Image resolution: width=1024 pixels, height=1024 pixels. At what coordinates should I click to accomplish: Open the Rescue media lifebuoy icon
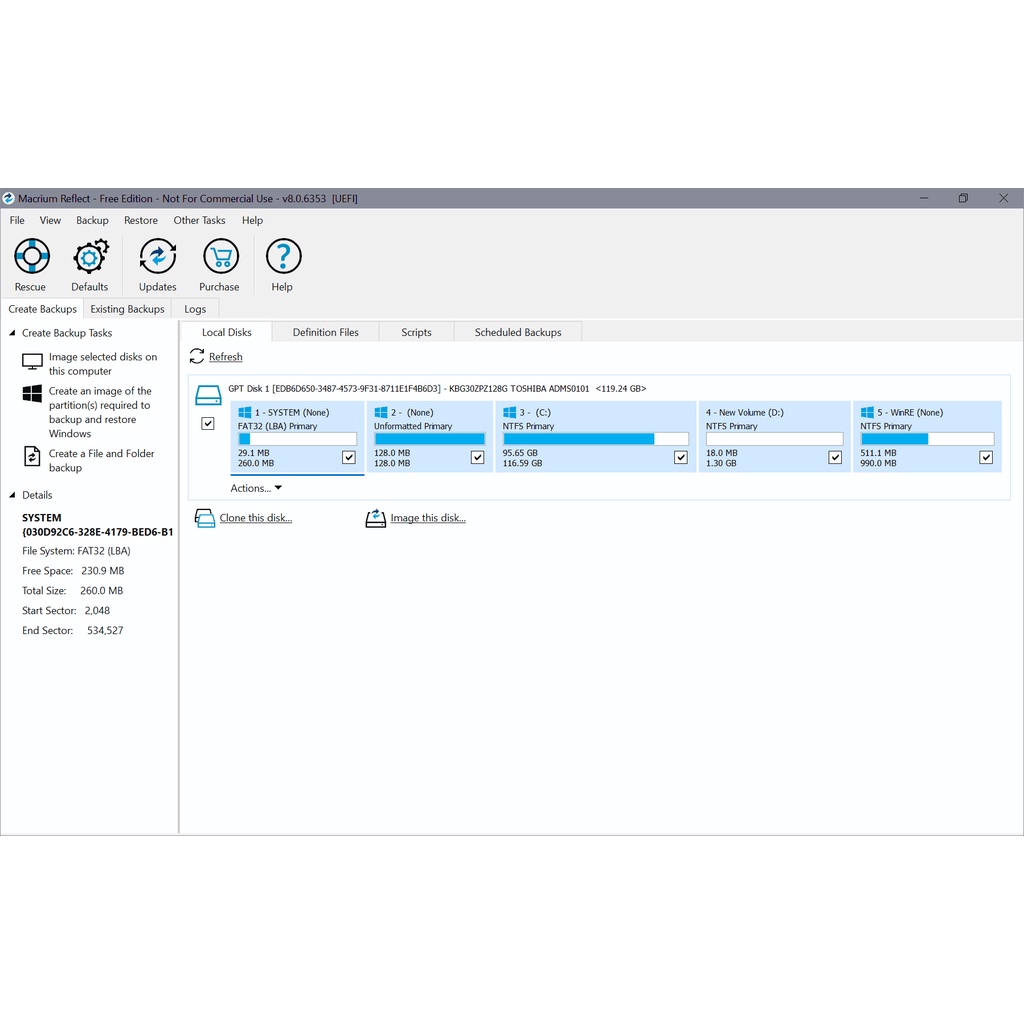pos(31,258)
